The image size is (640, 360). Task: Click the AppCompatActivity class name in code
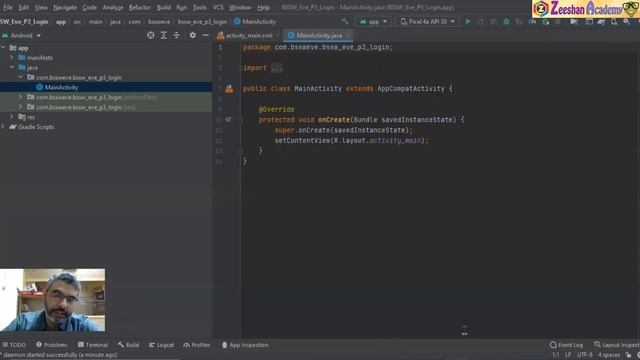click(411, 89)
